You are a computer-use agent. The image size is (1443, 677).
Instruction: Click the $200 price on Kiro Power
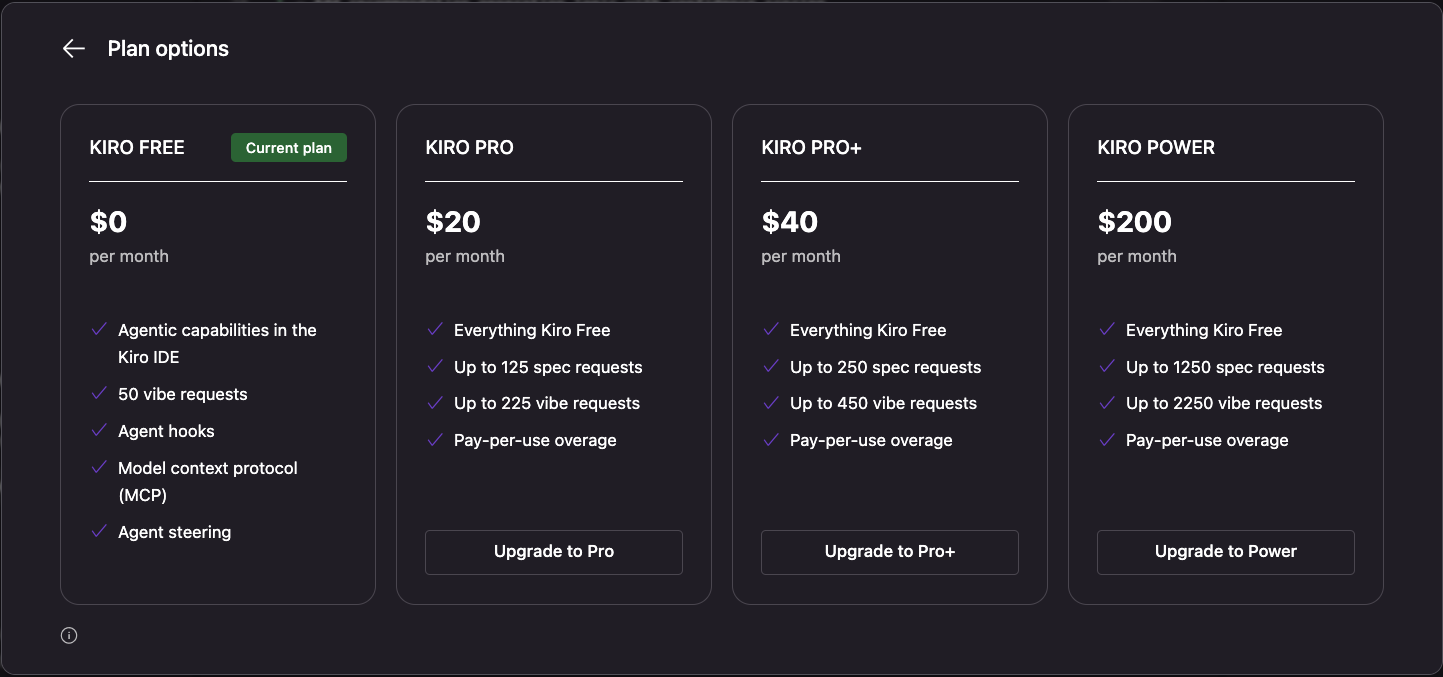coord(1134,221)
